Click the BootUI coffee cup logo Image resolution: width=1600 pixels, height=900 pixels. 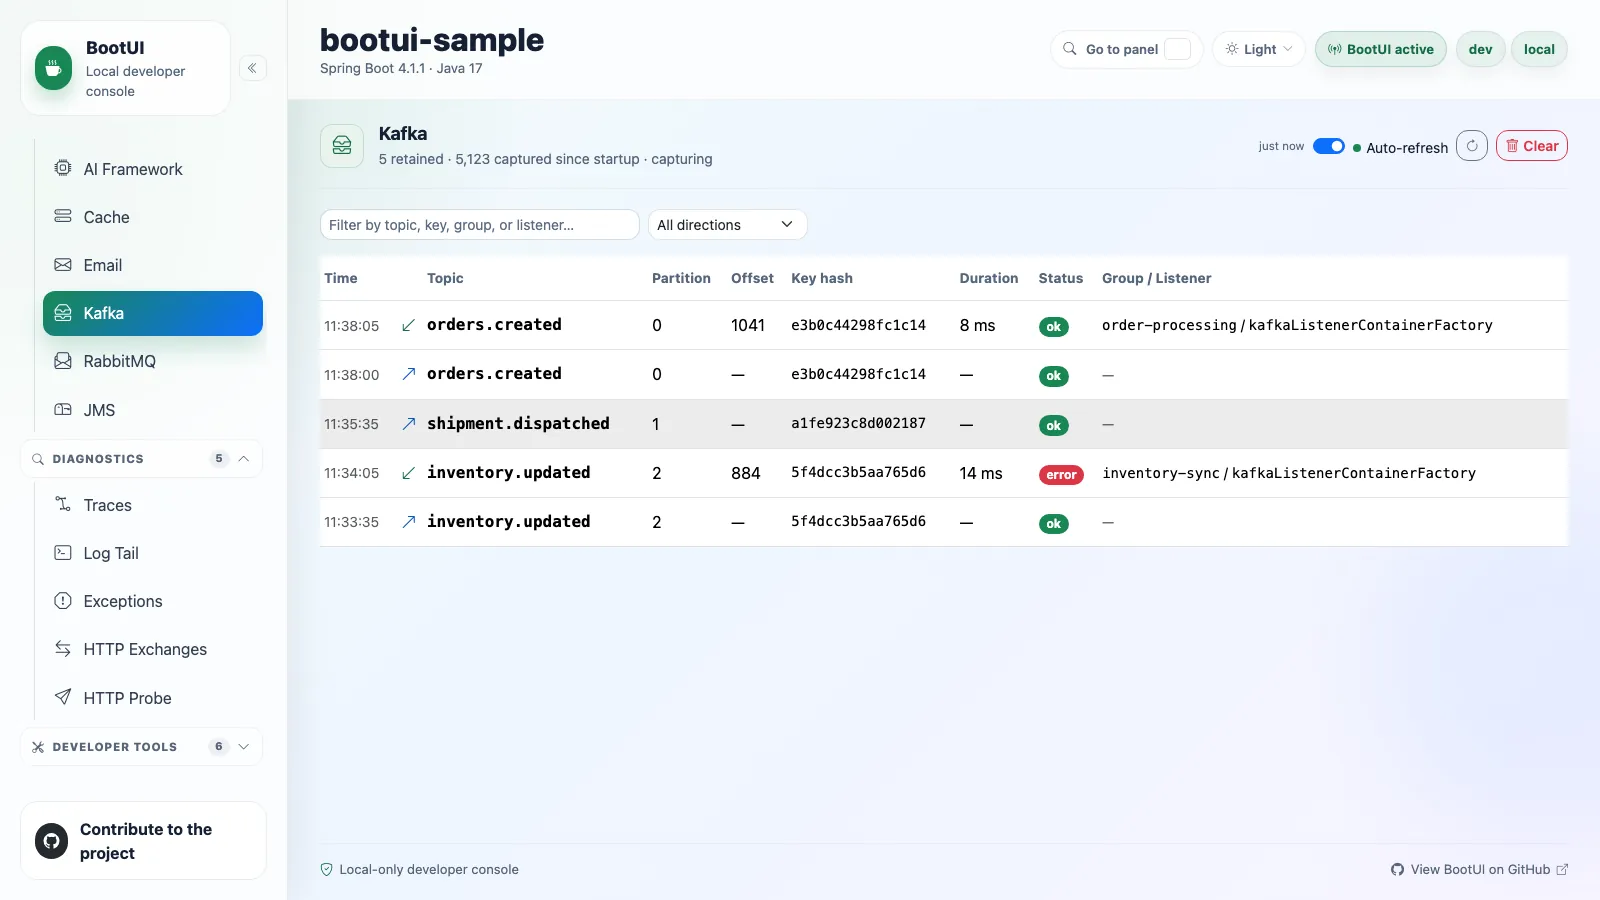pyautogui.click(x=53, y=68)
